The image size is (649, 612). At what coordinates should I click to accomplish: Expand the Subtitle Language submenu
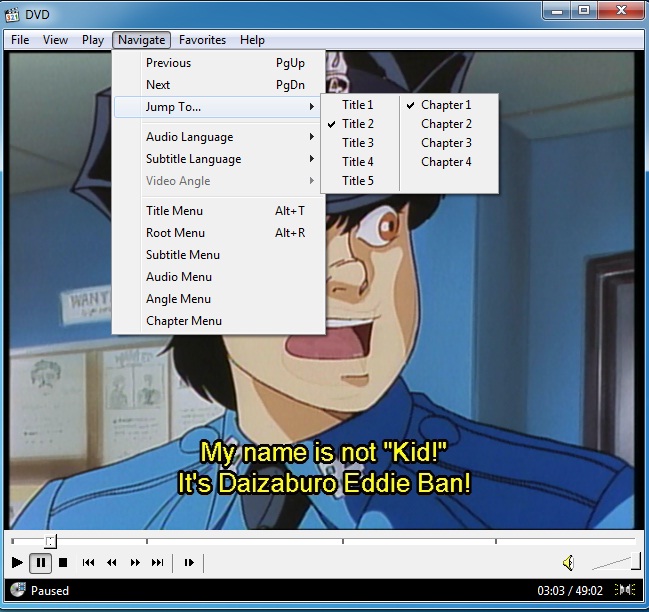pos(218,159)
